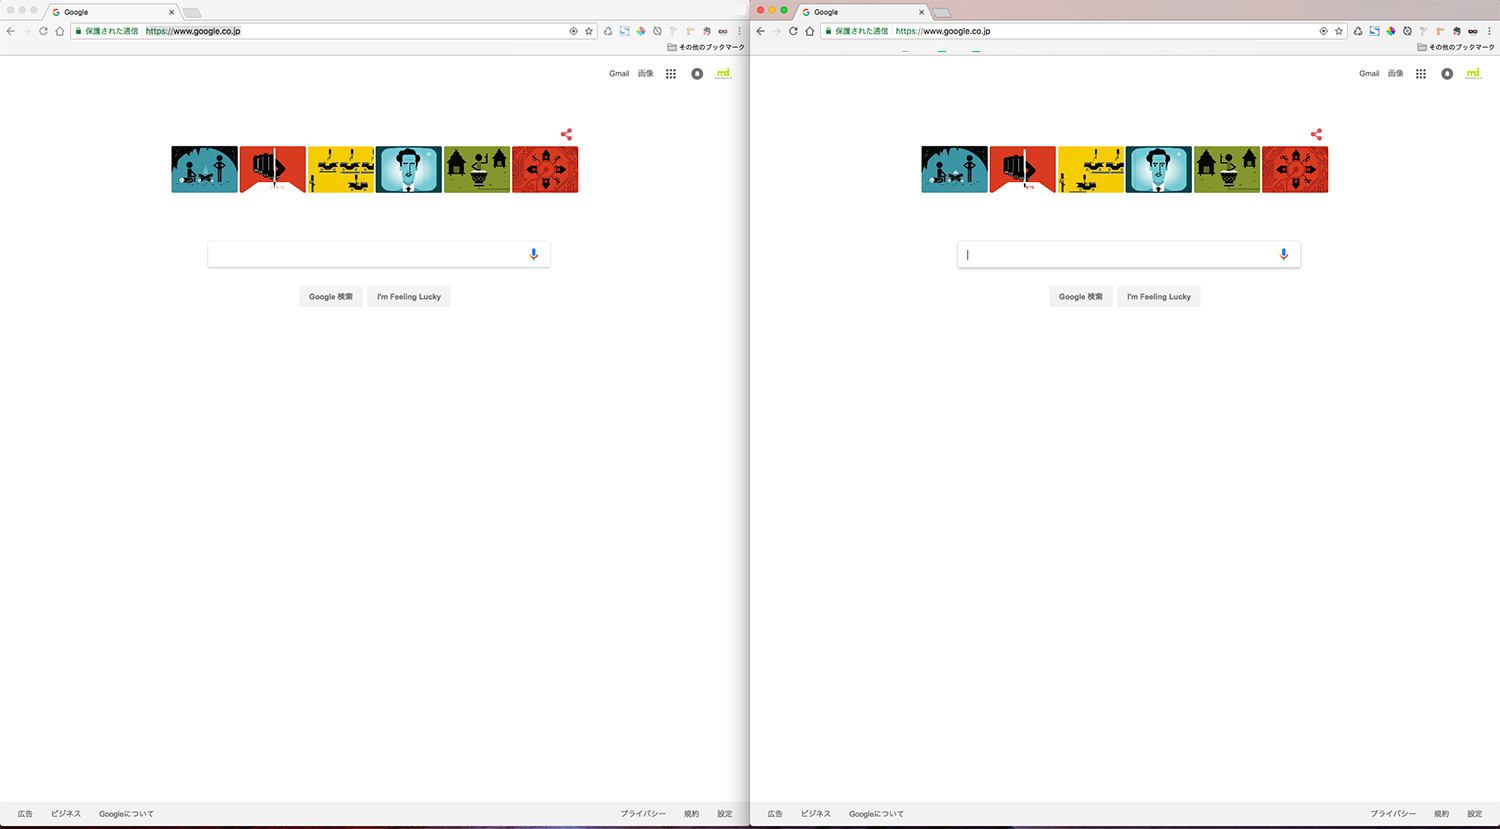Click the Google 検索 button in left window

[x=331, y=297]
